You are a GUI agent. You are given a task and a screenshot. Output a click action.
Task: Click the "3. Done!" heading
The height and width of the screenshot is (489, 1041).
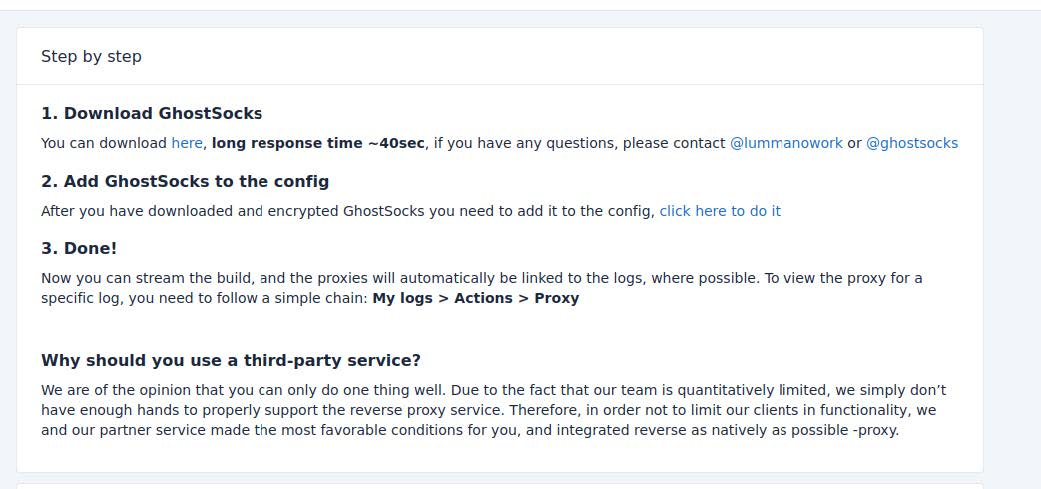click(x=79, y=249)
